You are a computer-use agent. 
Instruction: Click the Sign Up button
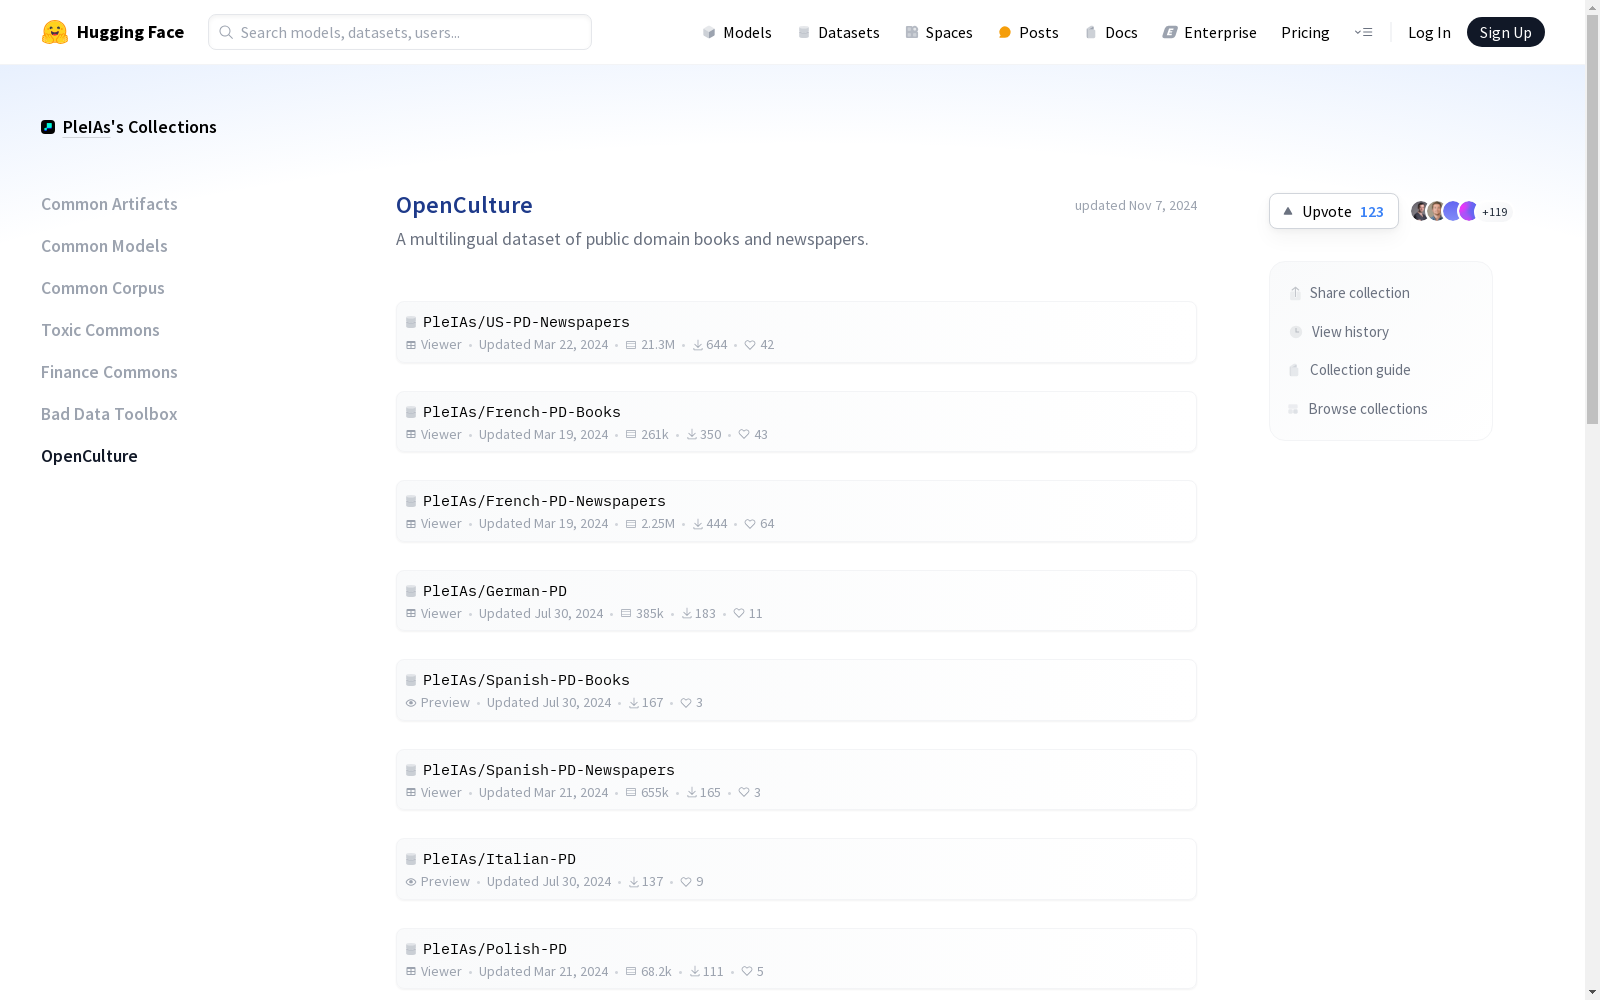[x=1505, y=32]
